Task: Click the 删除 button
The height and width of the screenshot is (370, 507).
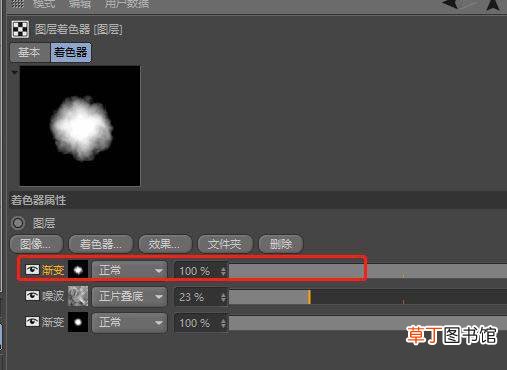Action: [281, 244]
